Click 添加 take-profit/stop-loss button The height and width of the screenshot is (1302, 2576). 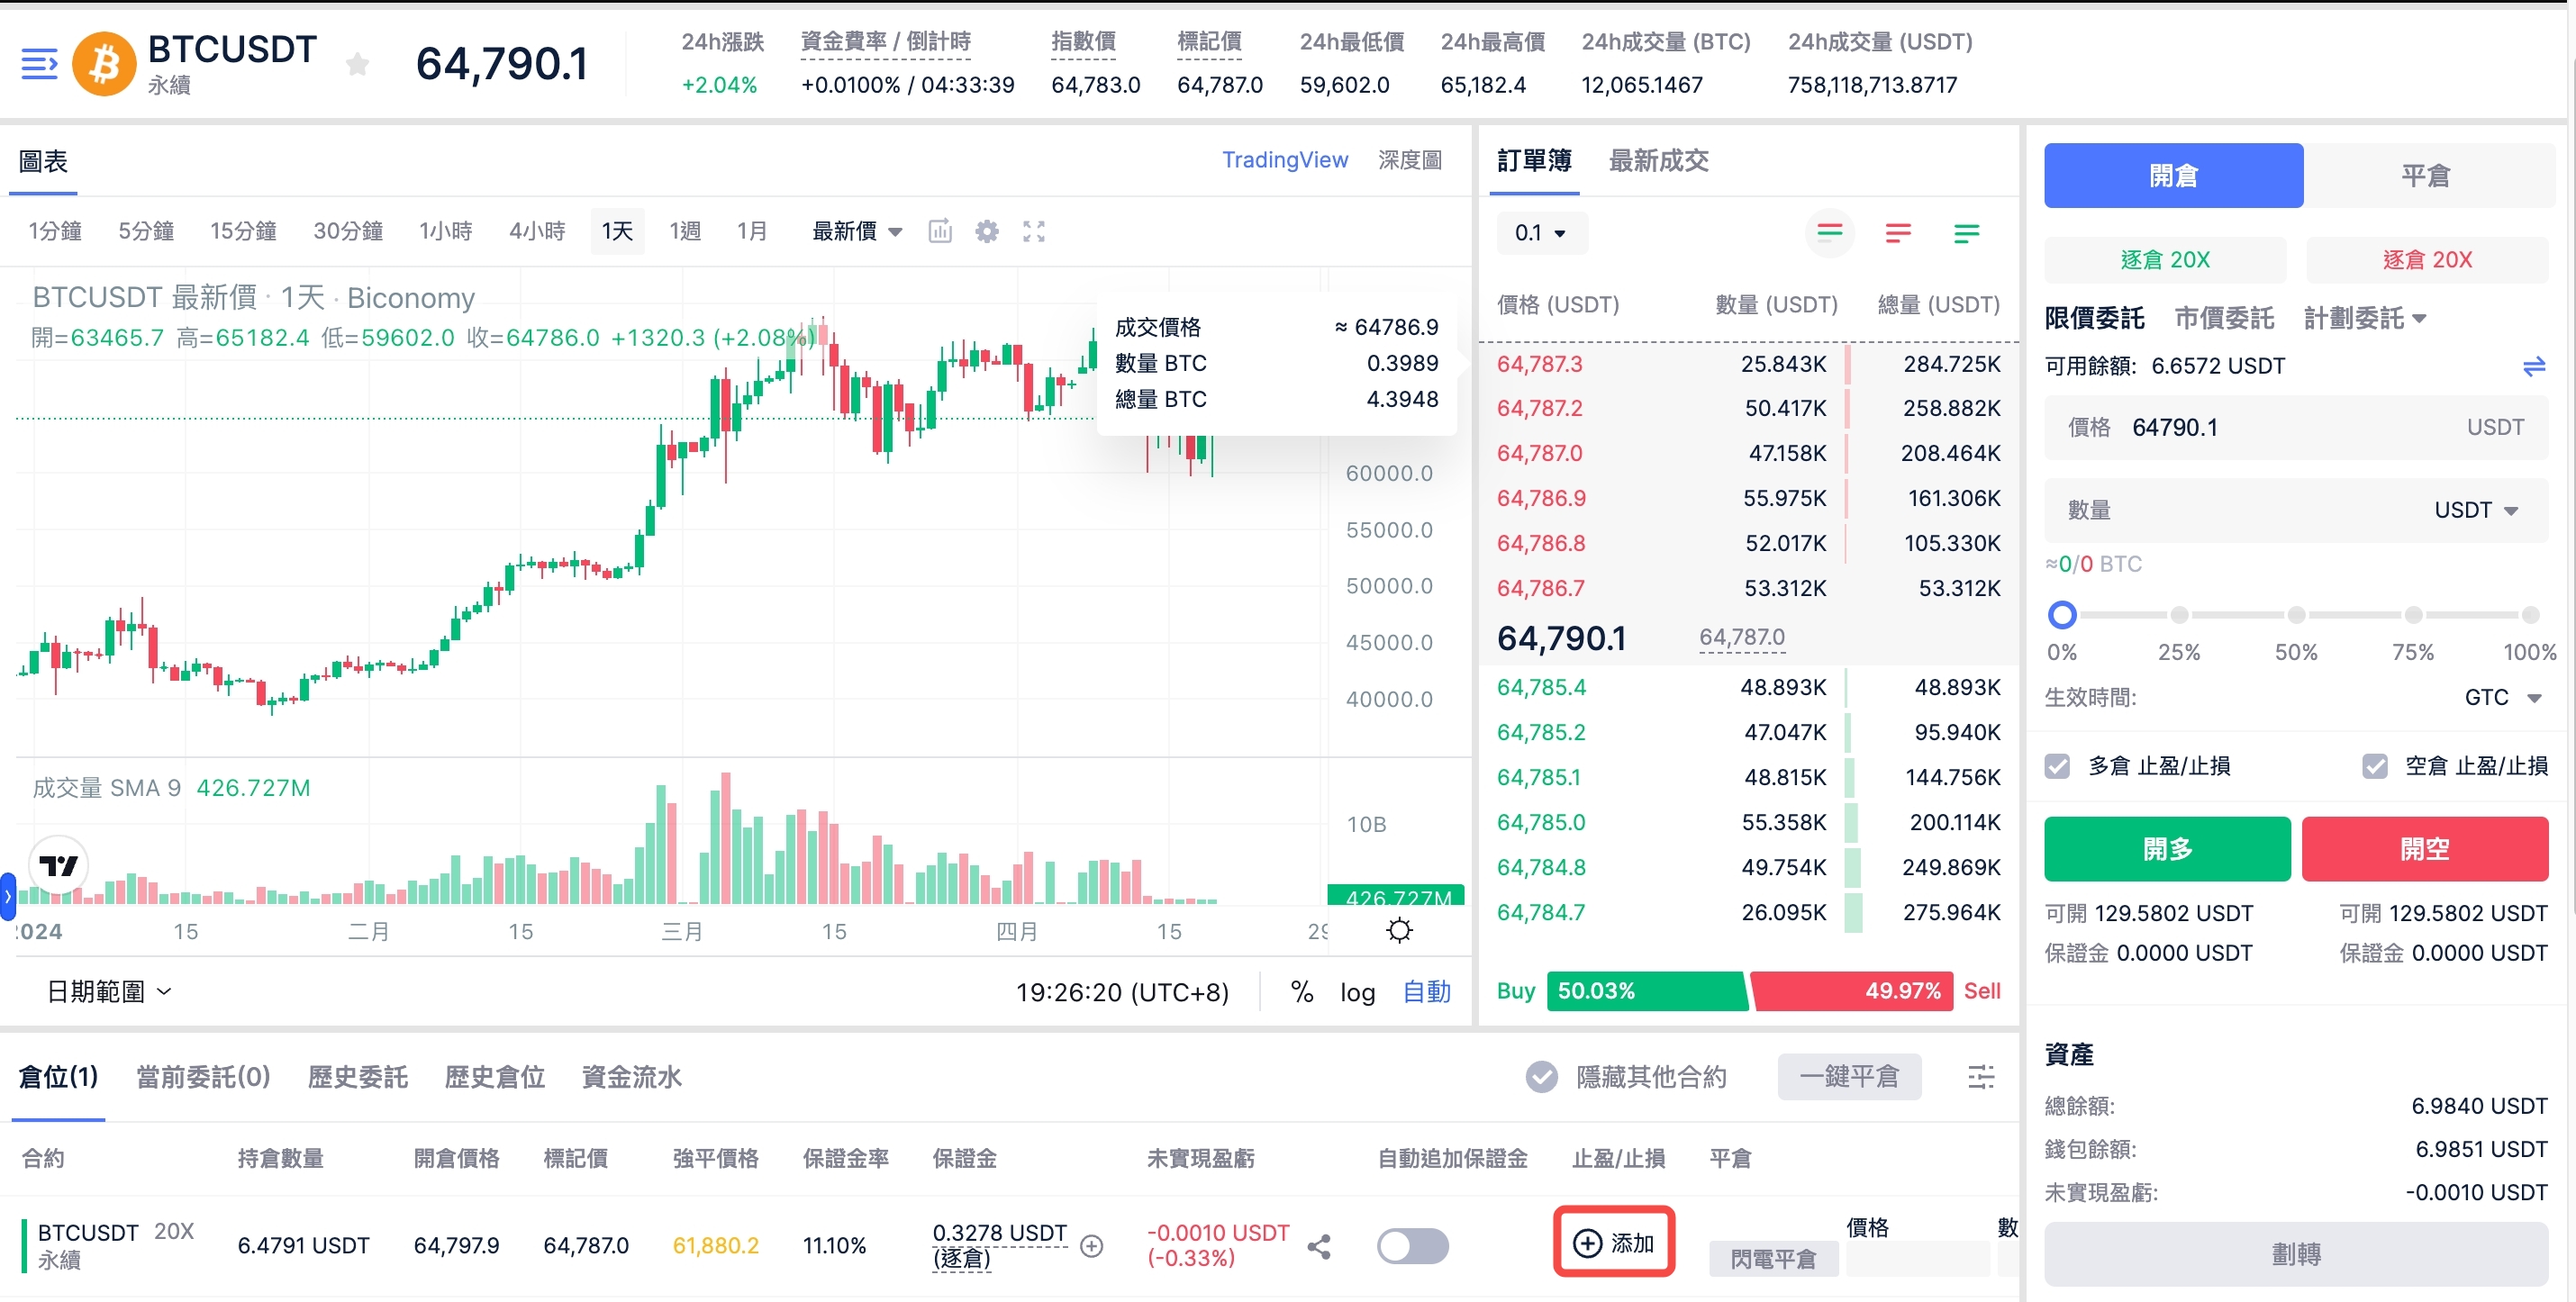[x=1613, y=1243]
